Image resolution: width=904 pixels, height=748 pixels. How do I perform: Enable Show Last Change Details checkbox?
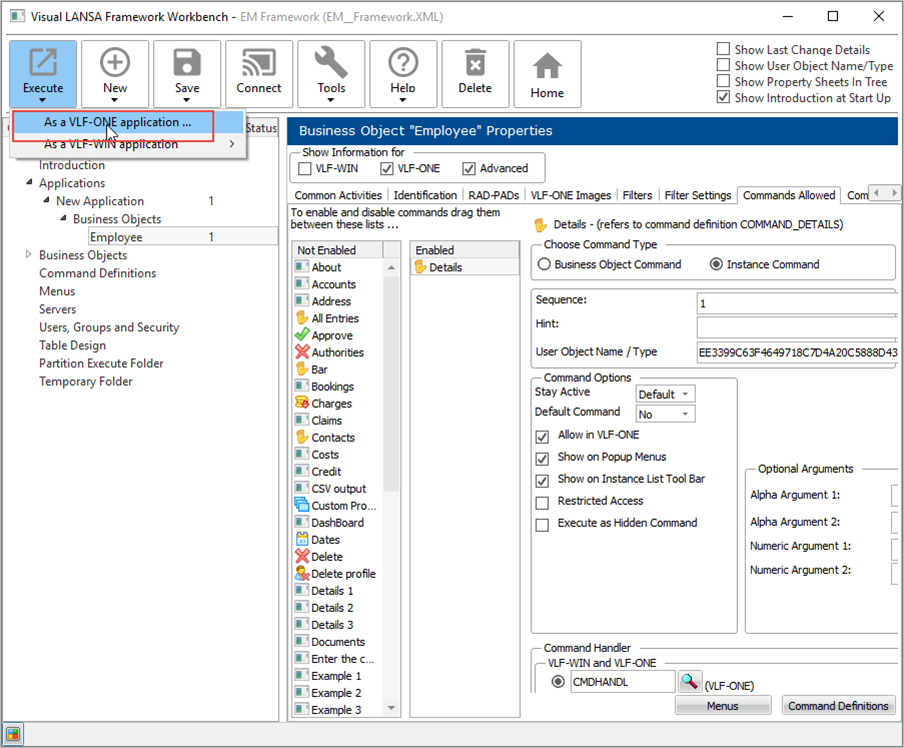724,50
